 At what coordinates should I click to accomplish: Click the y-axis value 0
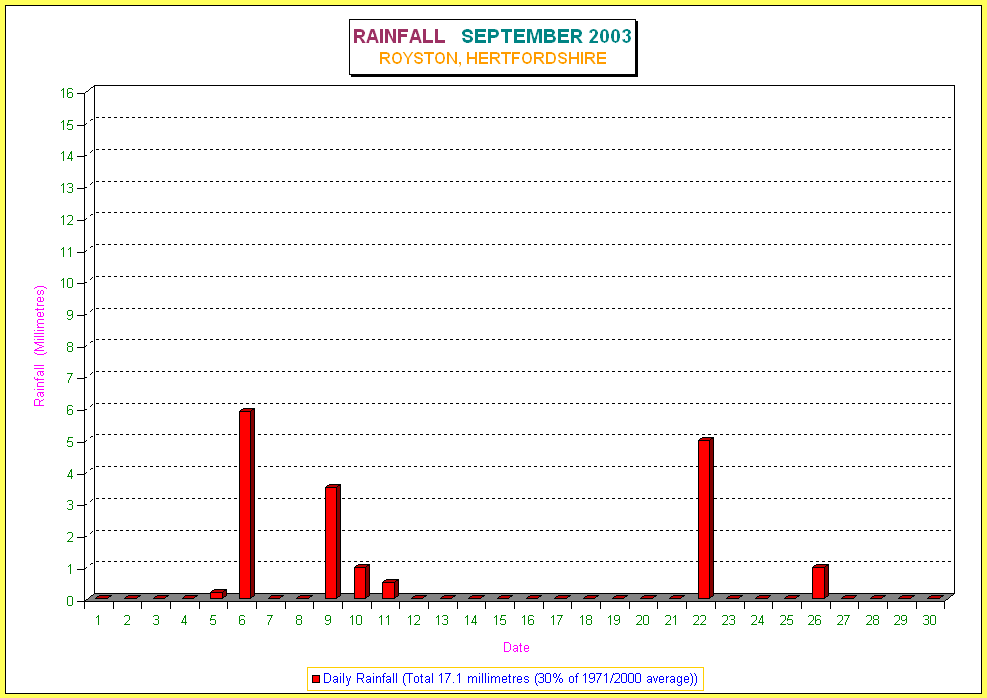(x=70, y=600)
